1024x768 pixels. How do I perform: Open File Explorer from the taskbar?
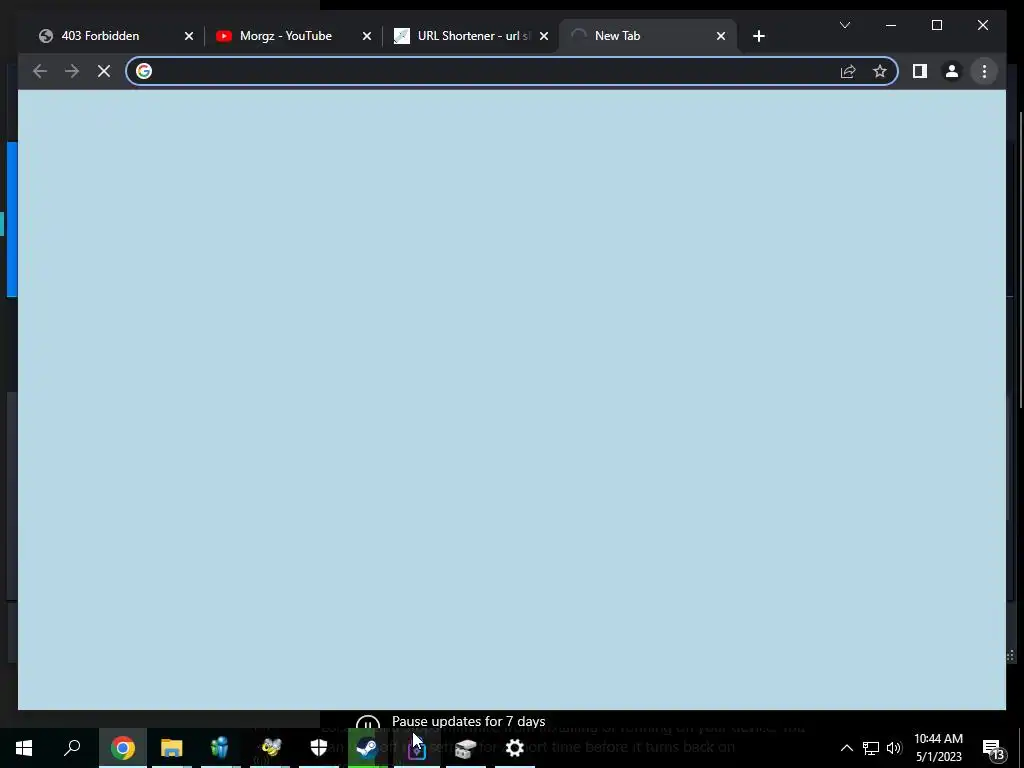tap(172, 748)
